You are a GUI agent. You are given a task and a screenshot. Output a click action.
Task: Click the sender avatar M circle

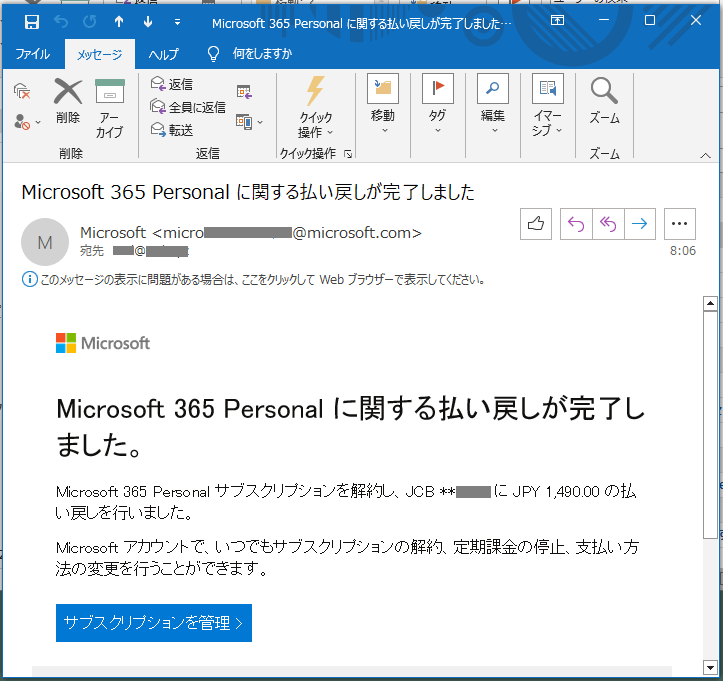[45, 242]
